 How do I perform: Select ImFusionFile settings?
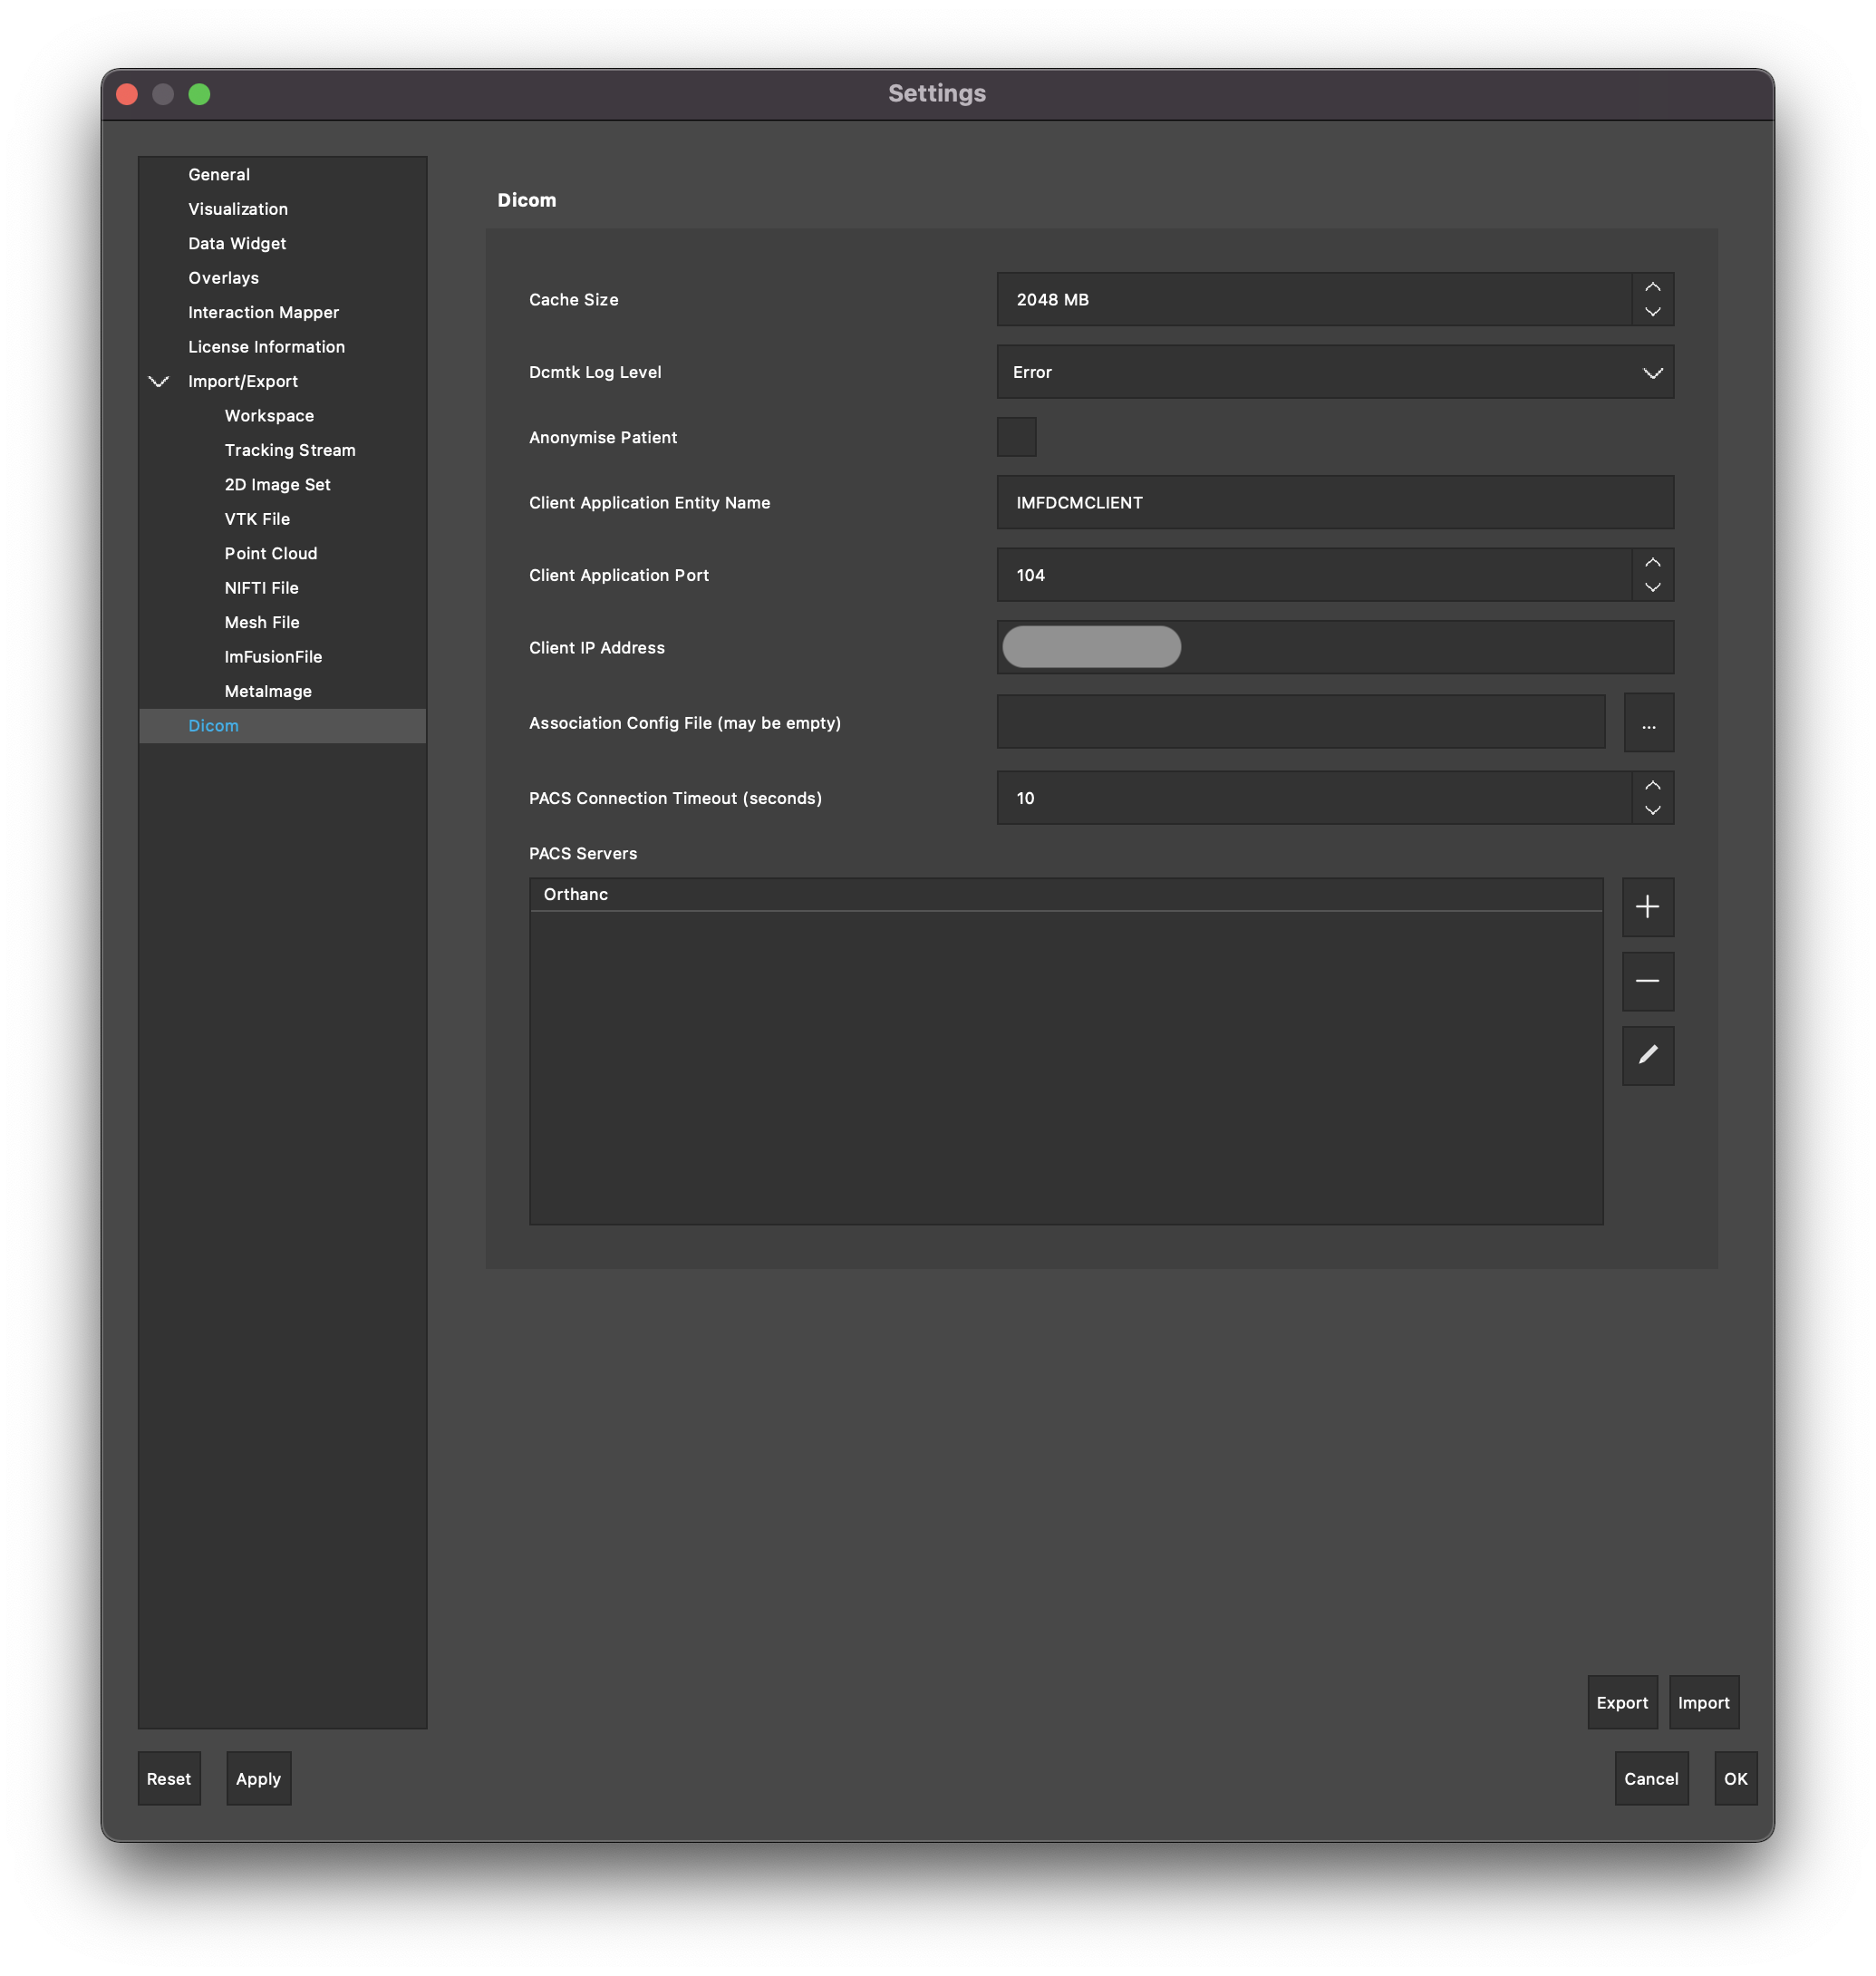coord(273,657)
